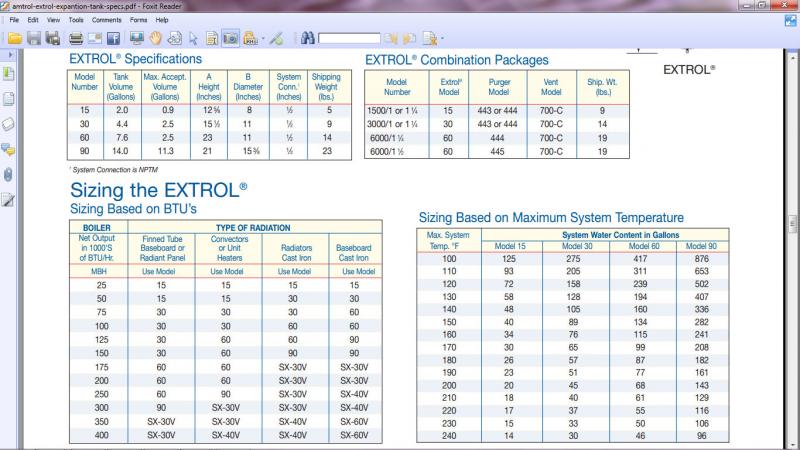Click the green pen signature icon
This screenshot has width=800, height=450.
(x=277, y=38)
